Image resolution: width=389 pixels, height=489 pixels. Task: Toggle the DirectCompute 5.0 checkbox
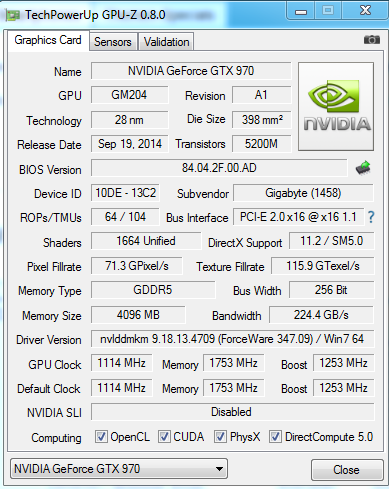275,436
